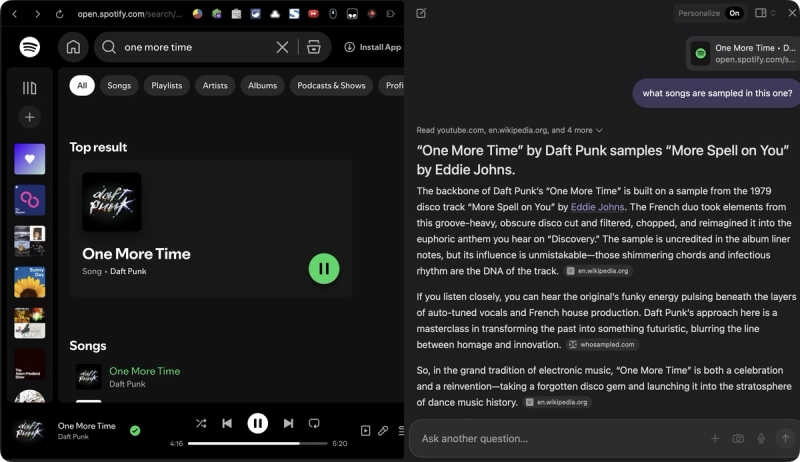Image resolution: width=800 pixels, height=462 pixels.
Task: Click the red fast-forward extension icon
Action: click(x=314, y=14)
